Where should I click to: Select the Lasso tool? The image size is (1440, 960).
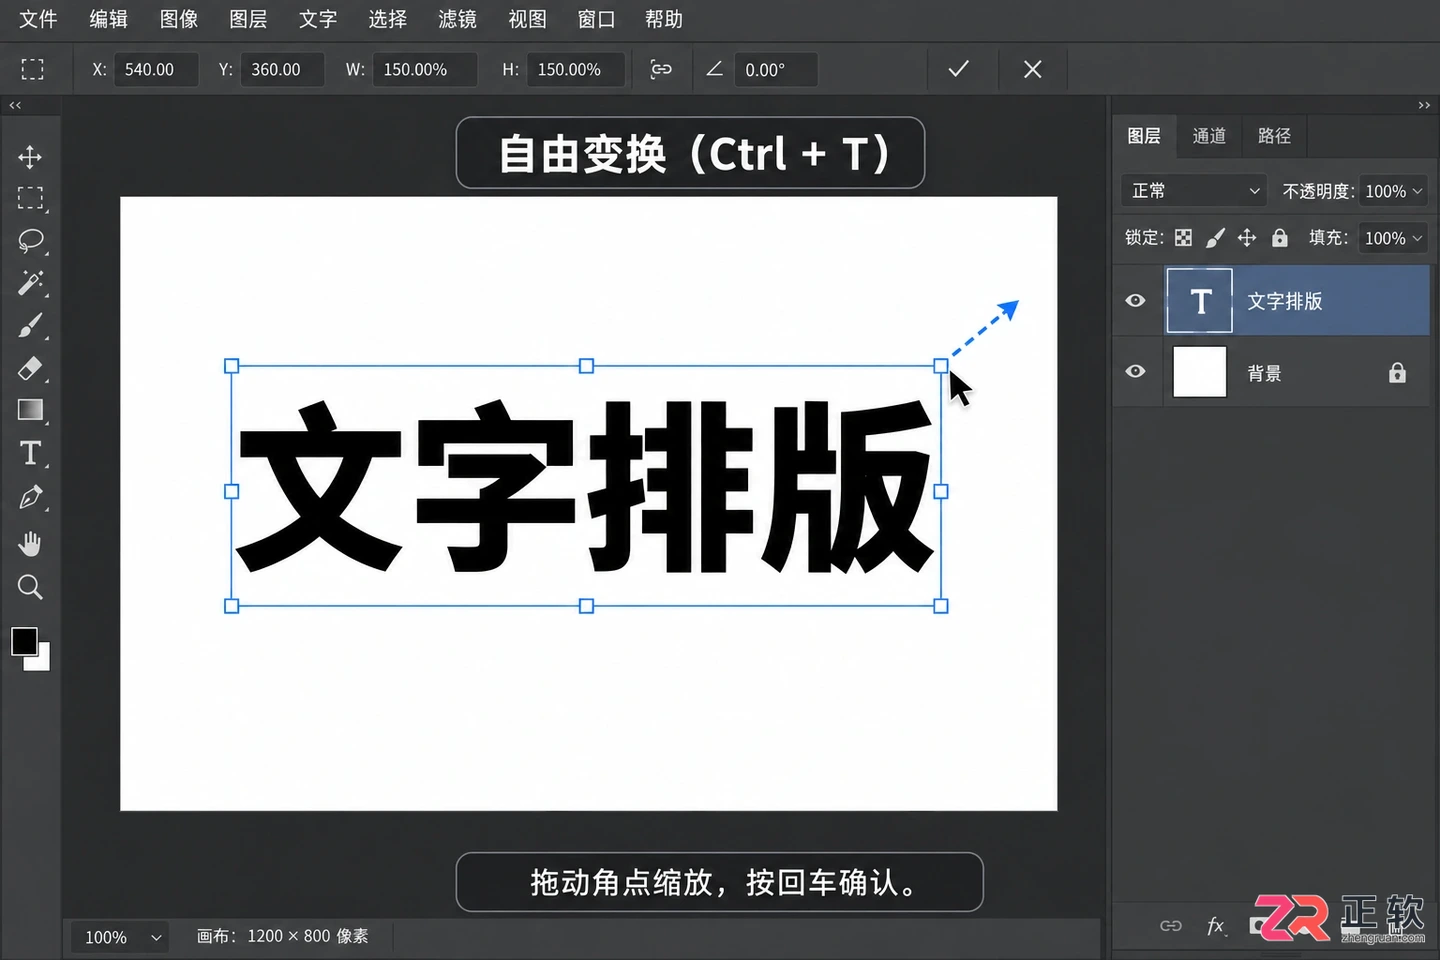(x=30, y=241)
